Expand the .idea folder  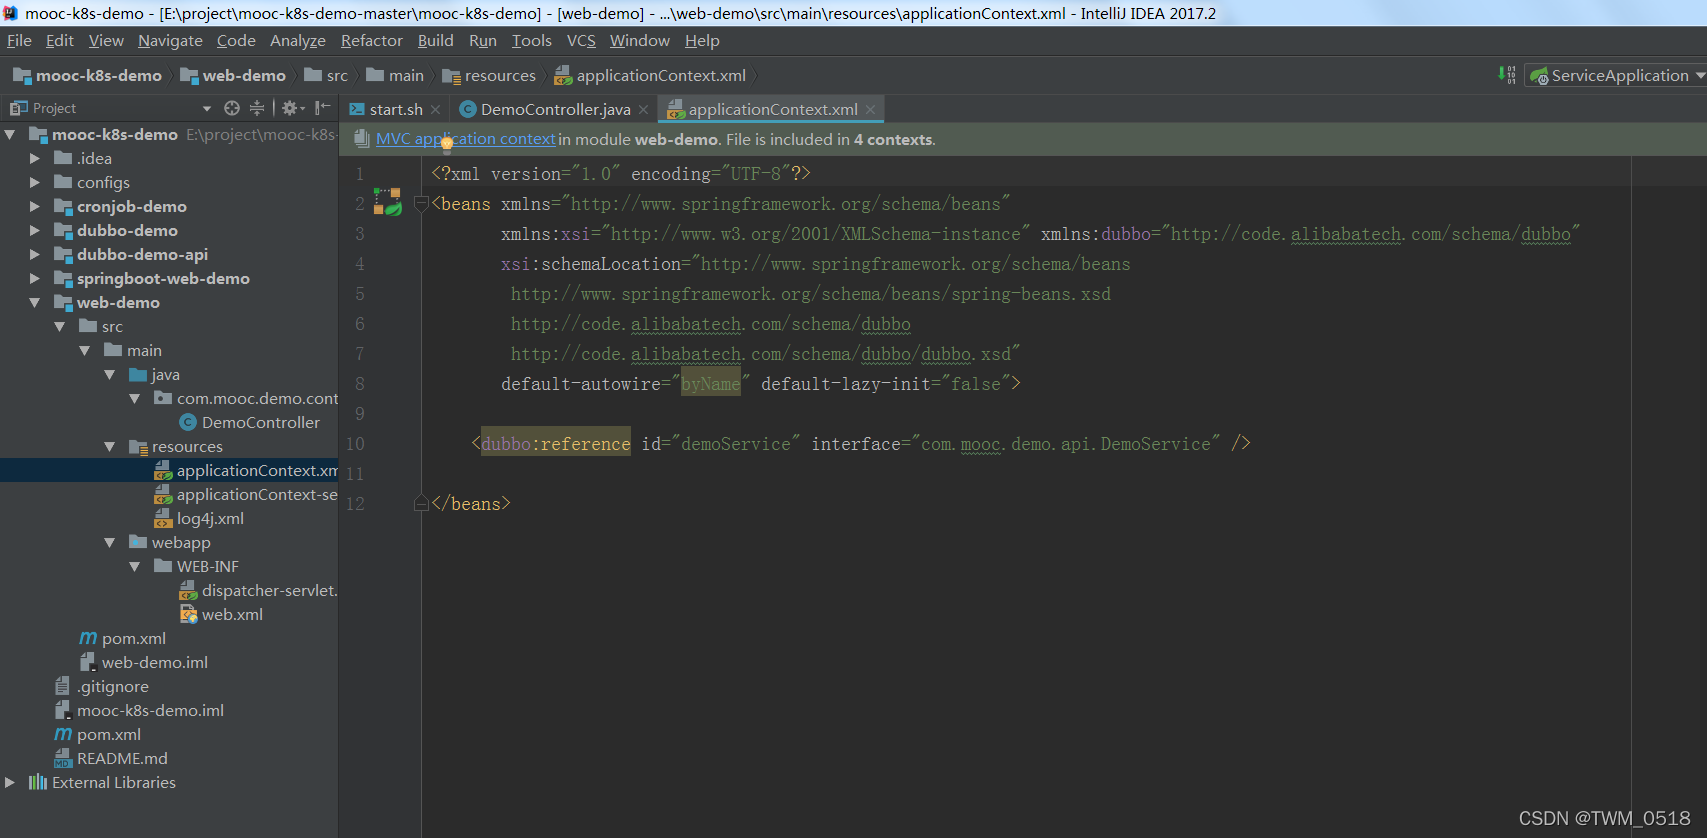(35, 158)
